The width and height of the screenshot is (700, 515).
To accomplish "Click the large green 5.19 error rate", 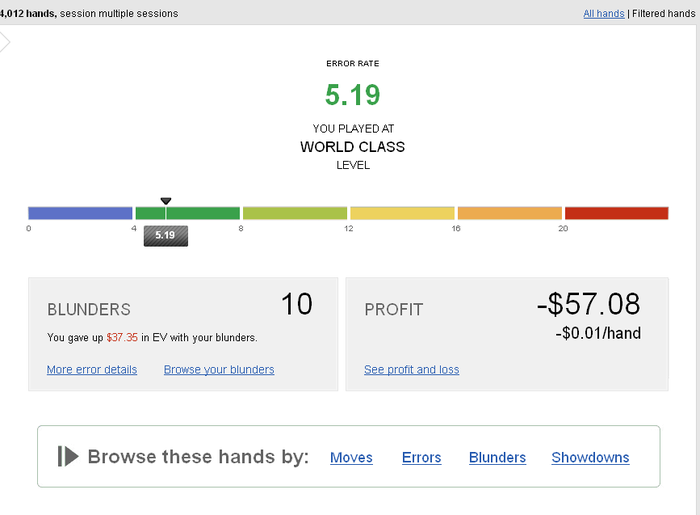I will point(353,95).
